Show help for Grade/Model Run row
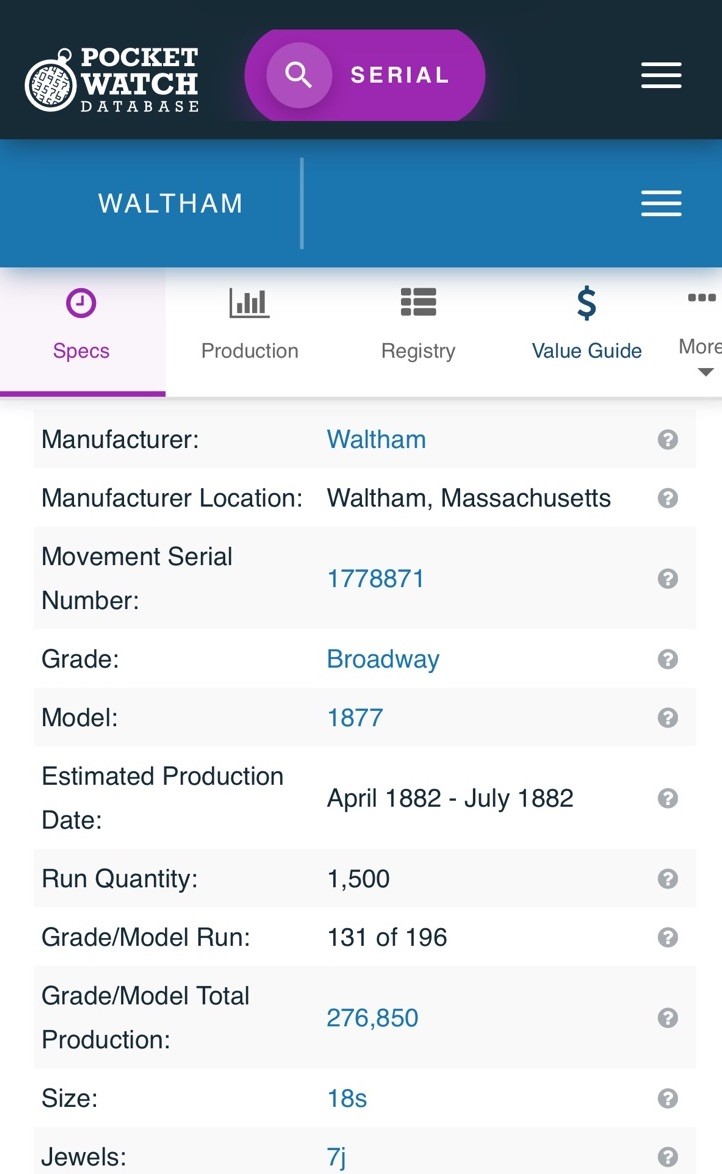 tap(668, 937)
